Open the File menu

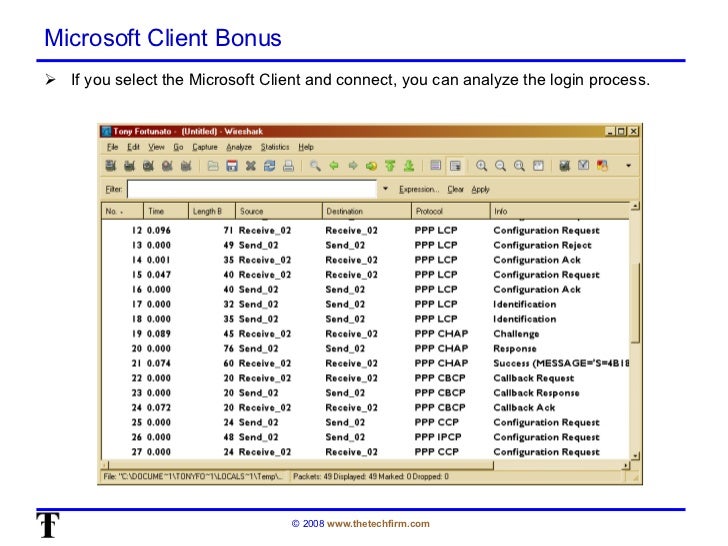(x=112, y=147)
